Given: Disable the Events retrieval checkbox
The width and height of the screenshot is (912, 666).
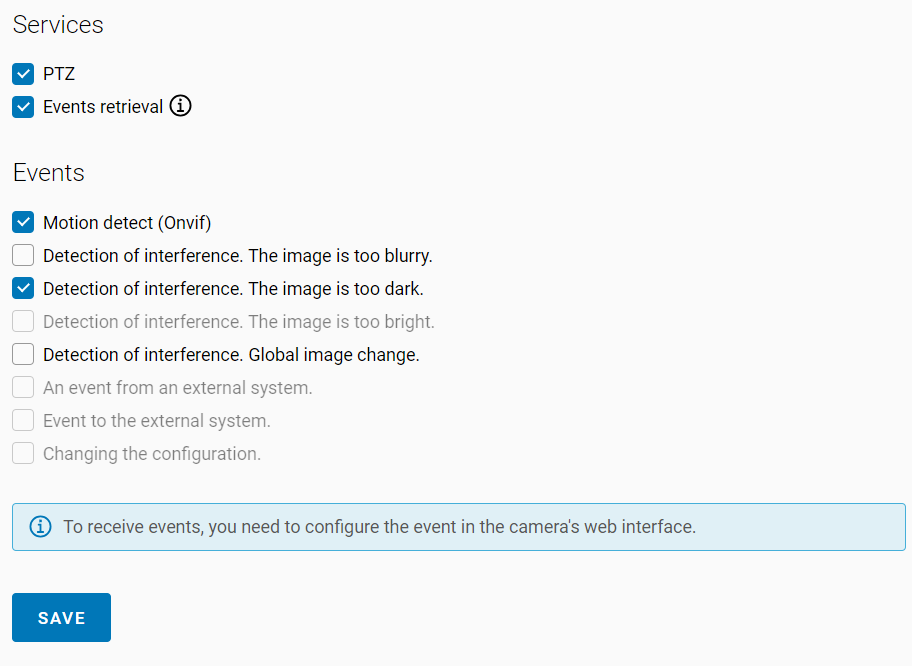Looking at the screenshot, I should click(x=23, y=107).
